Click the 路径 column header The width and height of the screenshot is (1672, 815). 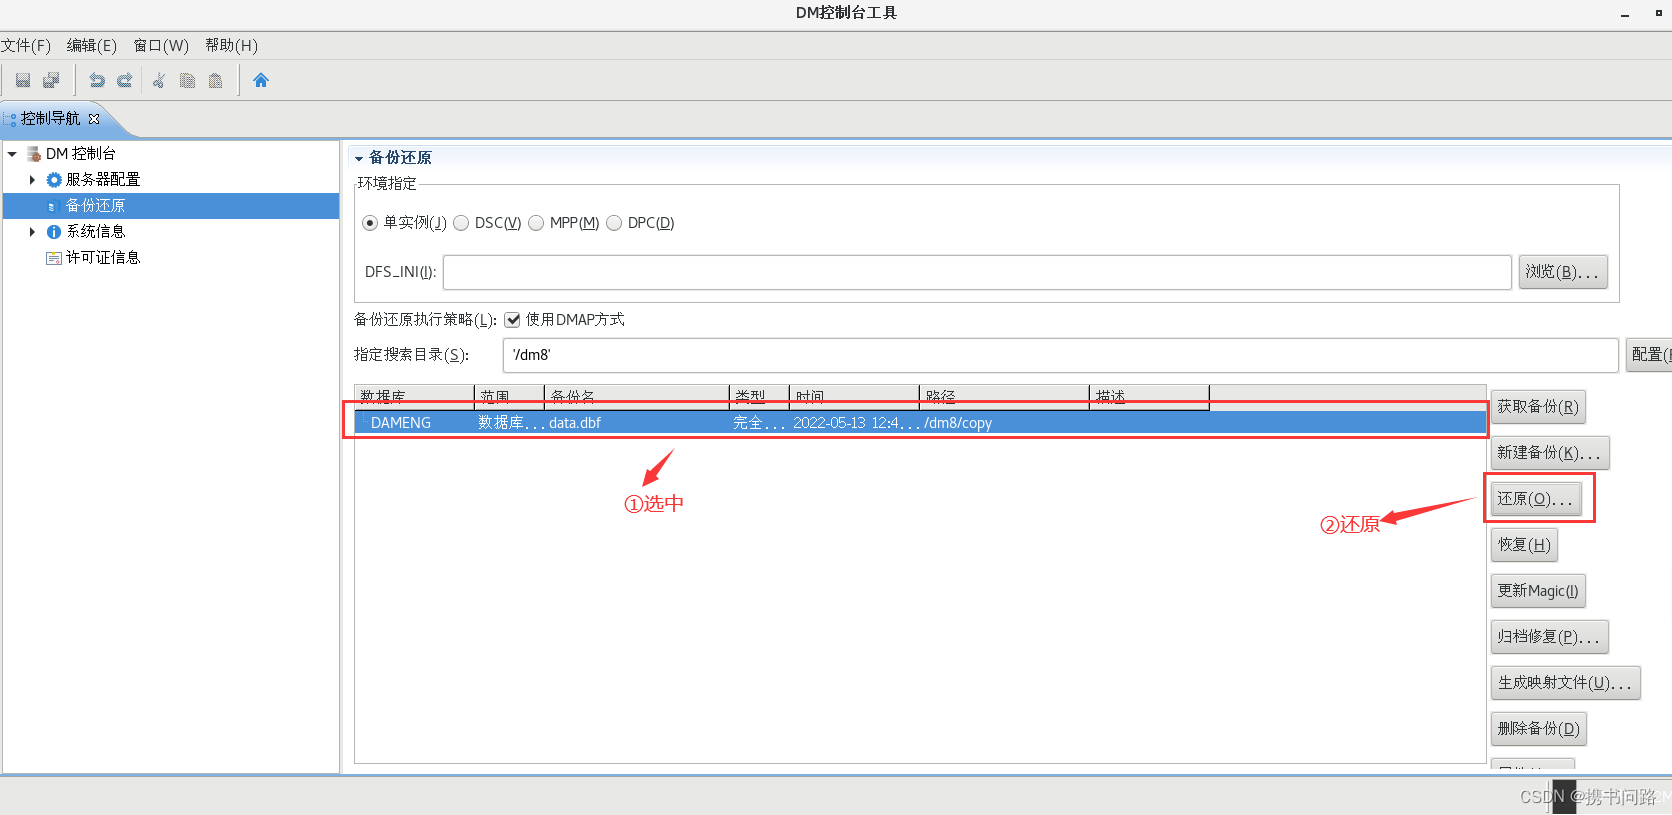point(1004,397)
